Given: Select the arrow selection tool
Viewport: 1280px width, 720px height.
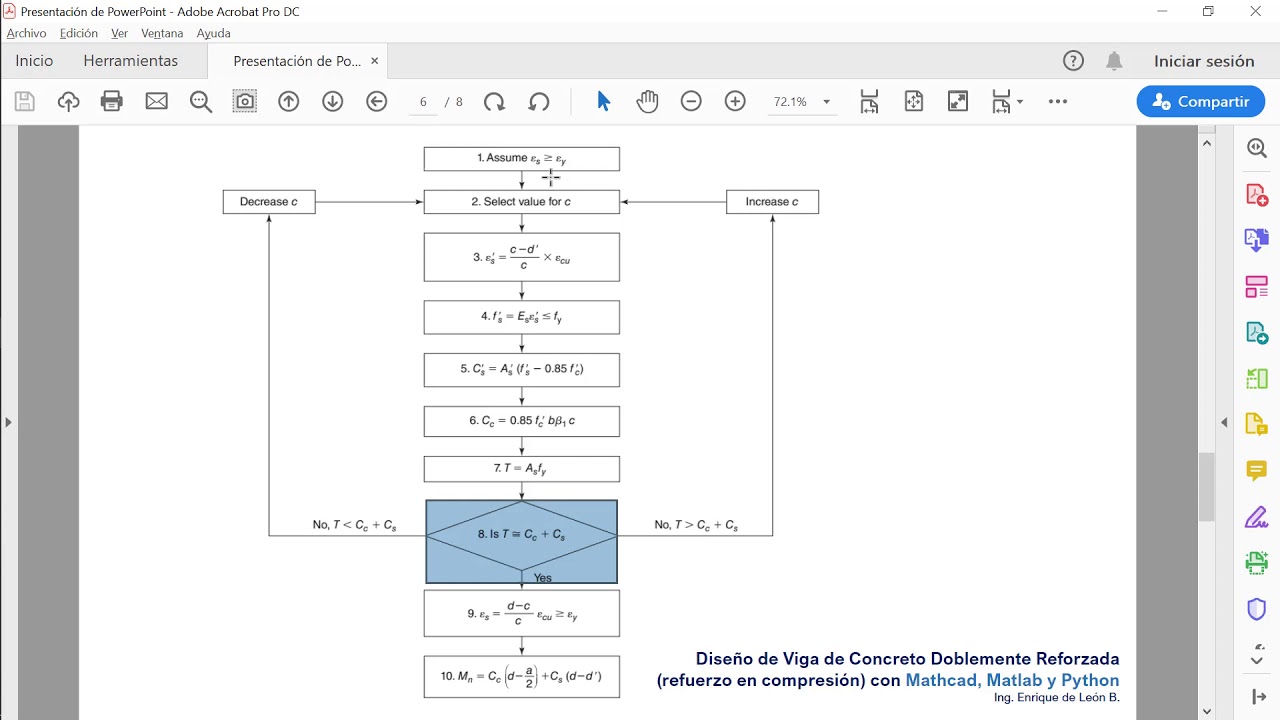Looking at the screenshot, I should coord(603,101).
